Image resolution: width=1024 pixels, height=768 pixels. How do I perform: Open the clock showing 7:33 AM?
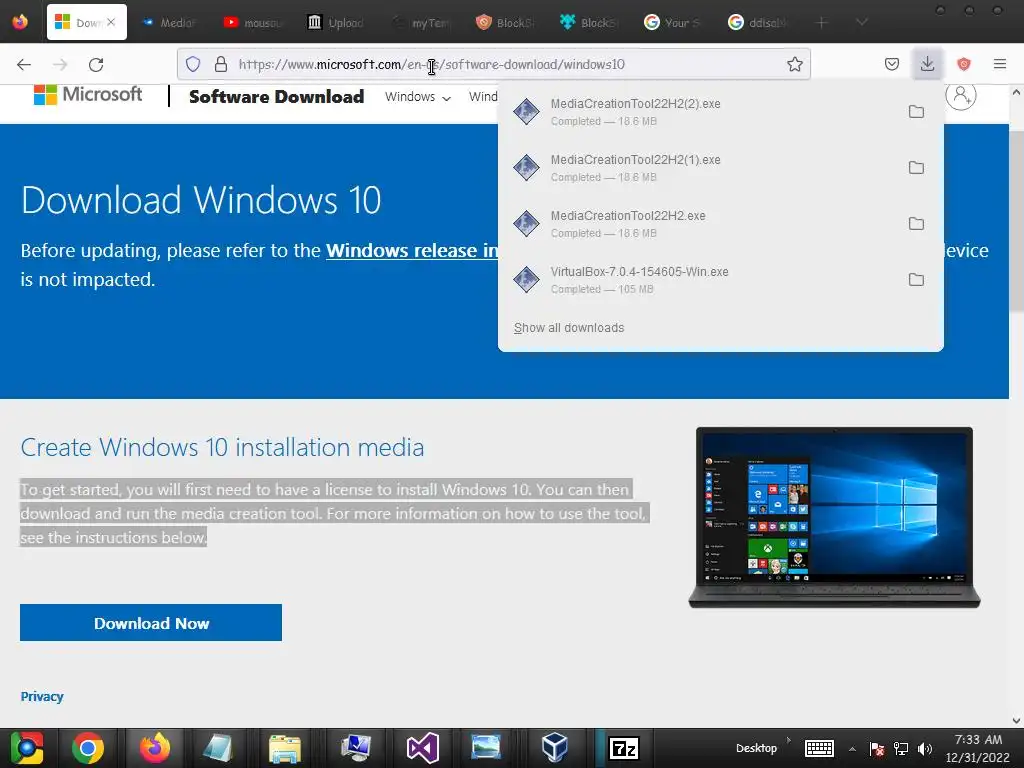click(x=977, y=748)
